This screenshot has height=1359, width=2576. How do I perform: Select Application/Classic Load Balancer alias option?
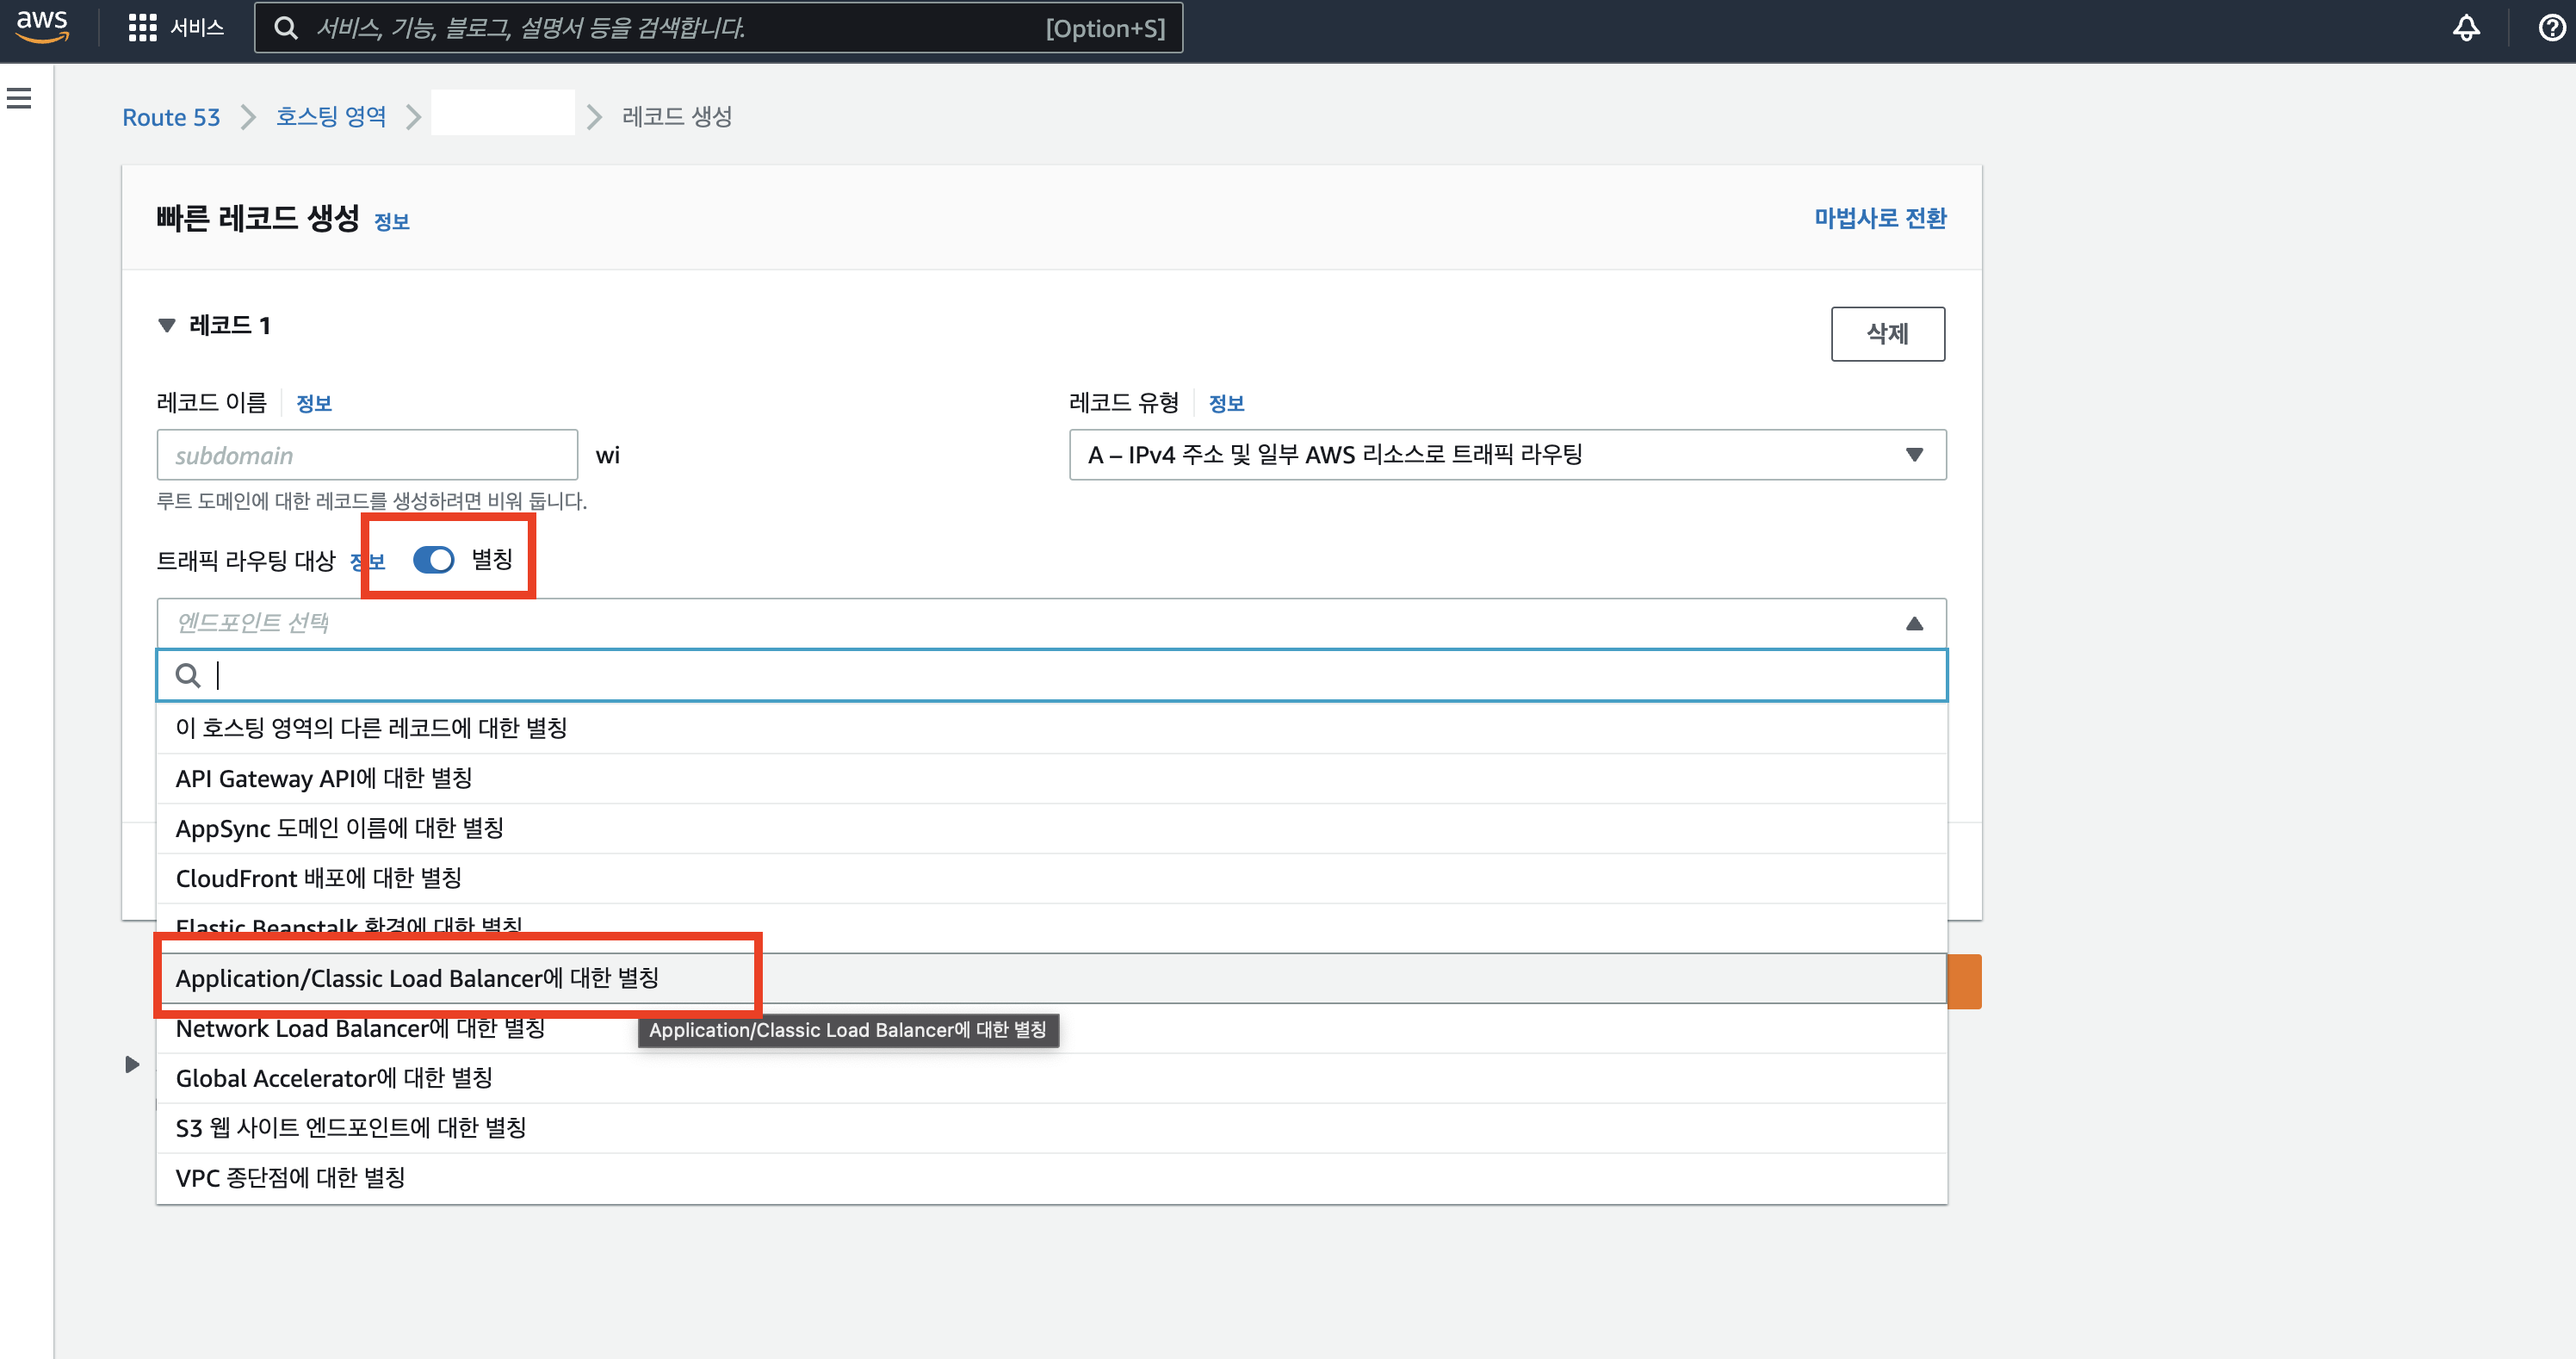417,978
